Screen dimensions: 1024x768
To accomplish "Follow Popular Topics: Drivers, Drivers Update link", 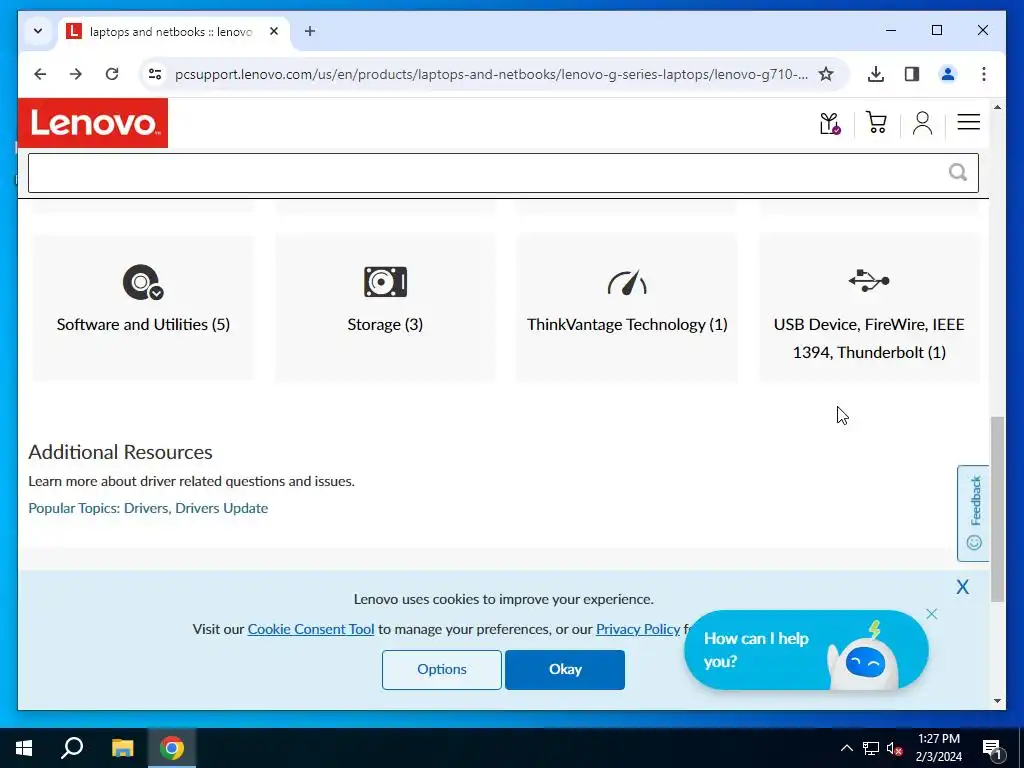I will 148,508.
